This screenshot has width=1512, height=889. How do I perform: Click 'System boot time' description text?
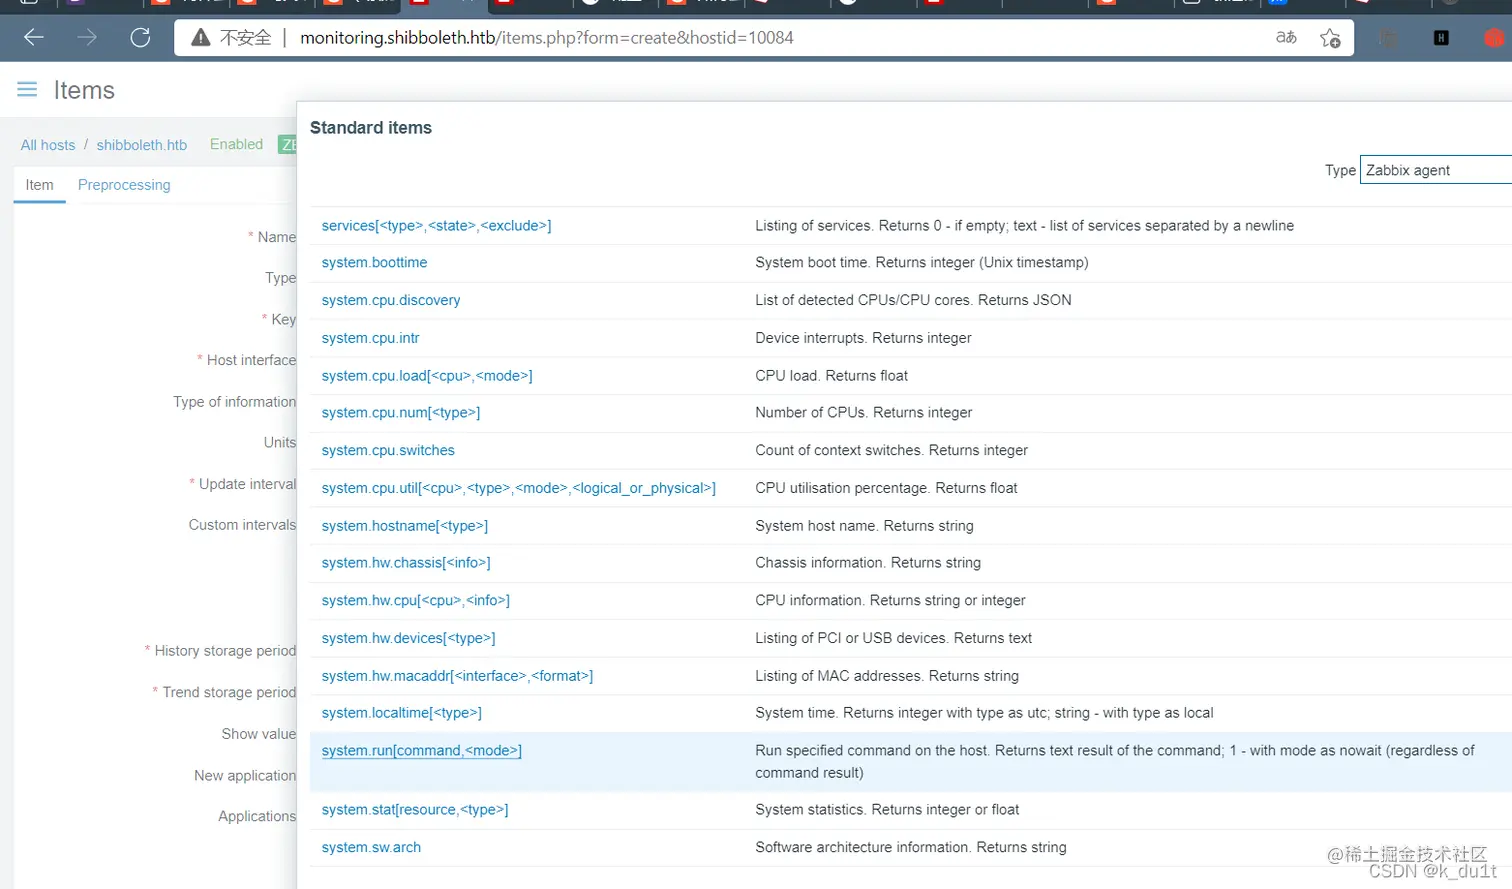click(x=921, y=262)
